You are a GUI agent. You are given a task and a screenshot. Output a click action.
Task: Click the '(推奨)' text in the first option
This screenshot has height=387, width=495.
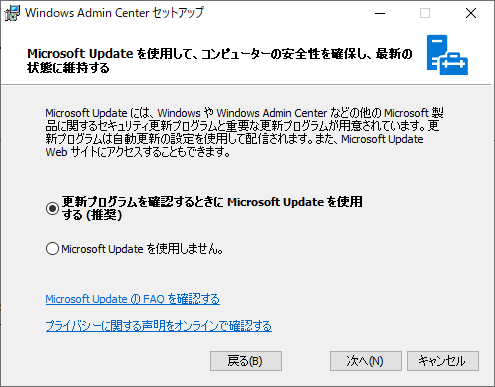coord(104,215)
